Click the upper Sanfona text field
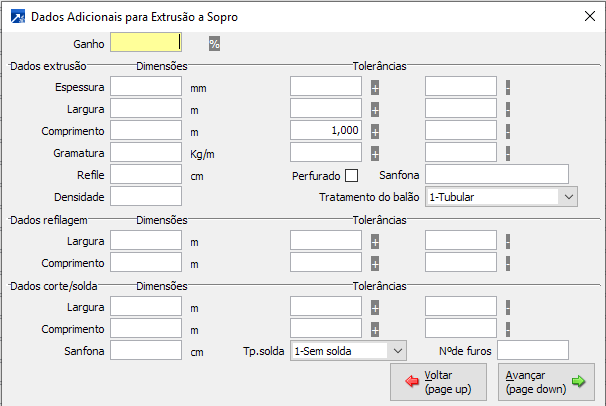Image resolution: width=606 pixels, height=406 pixels. [x=496, y=175]
